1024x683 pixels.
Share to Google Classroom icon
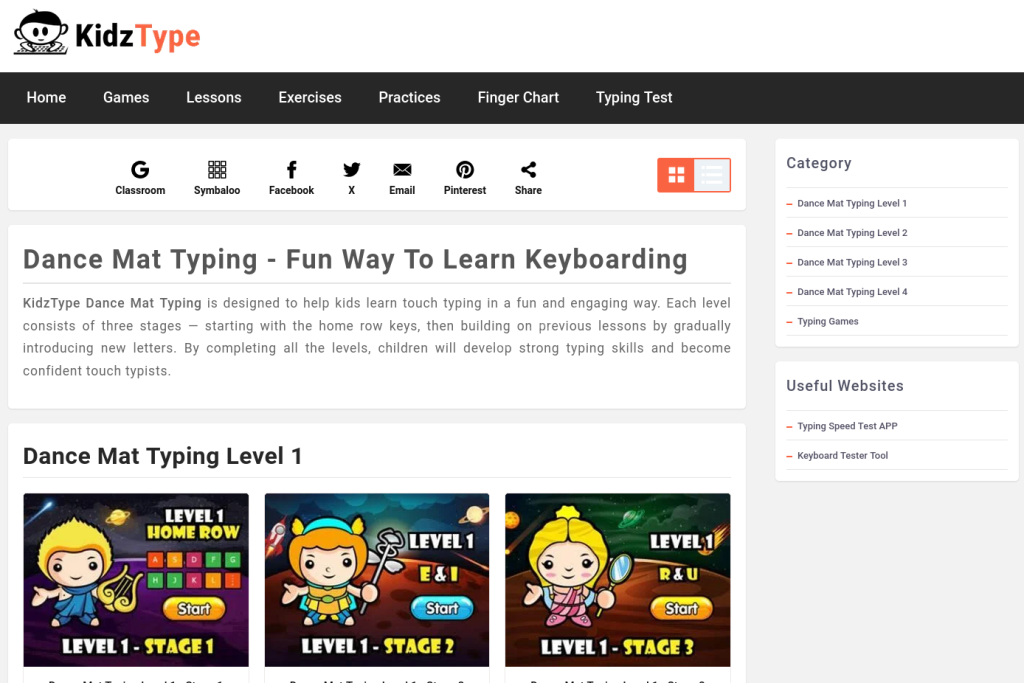tap(140, 170)
